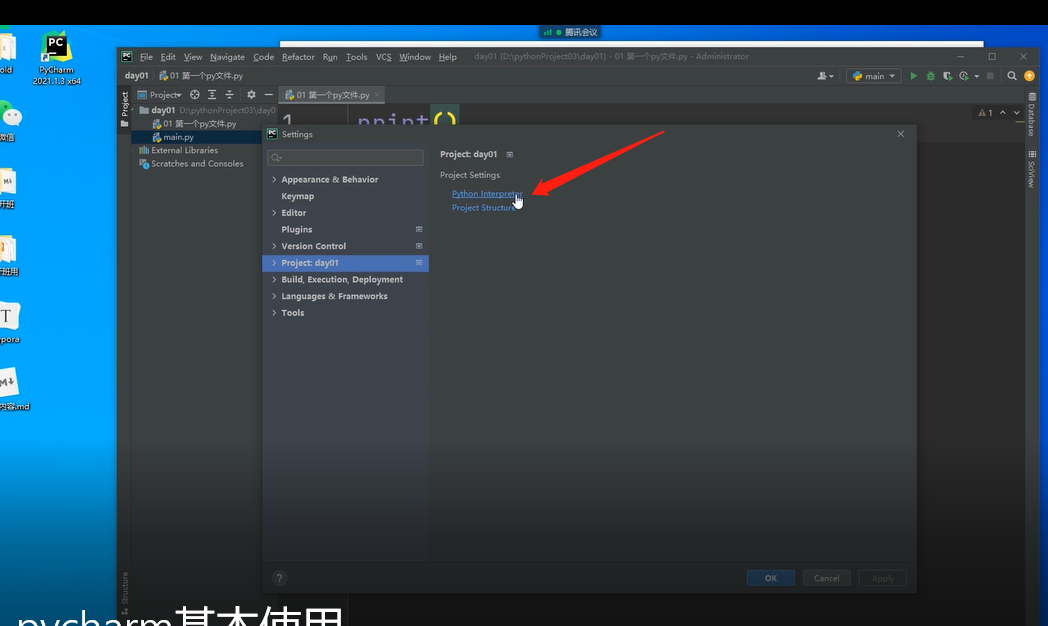
Task: Confirm settings with the OK button
Action: tap(771, 578)
